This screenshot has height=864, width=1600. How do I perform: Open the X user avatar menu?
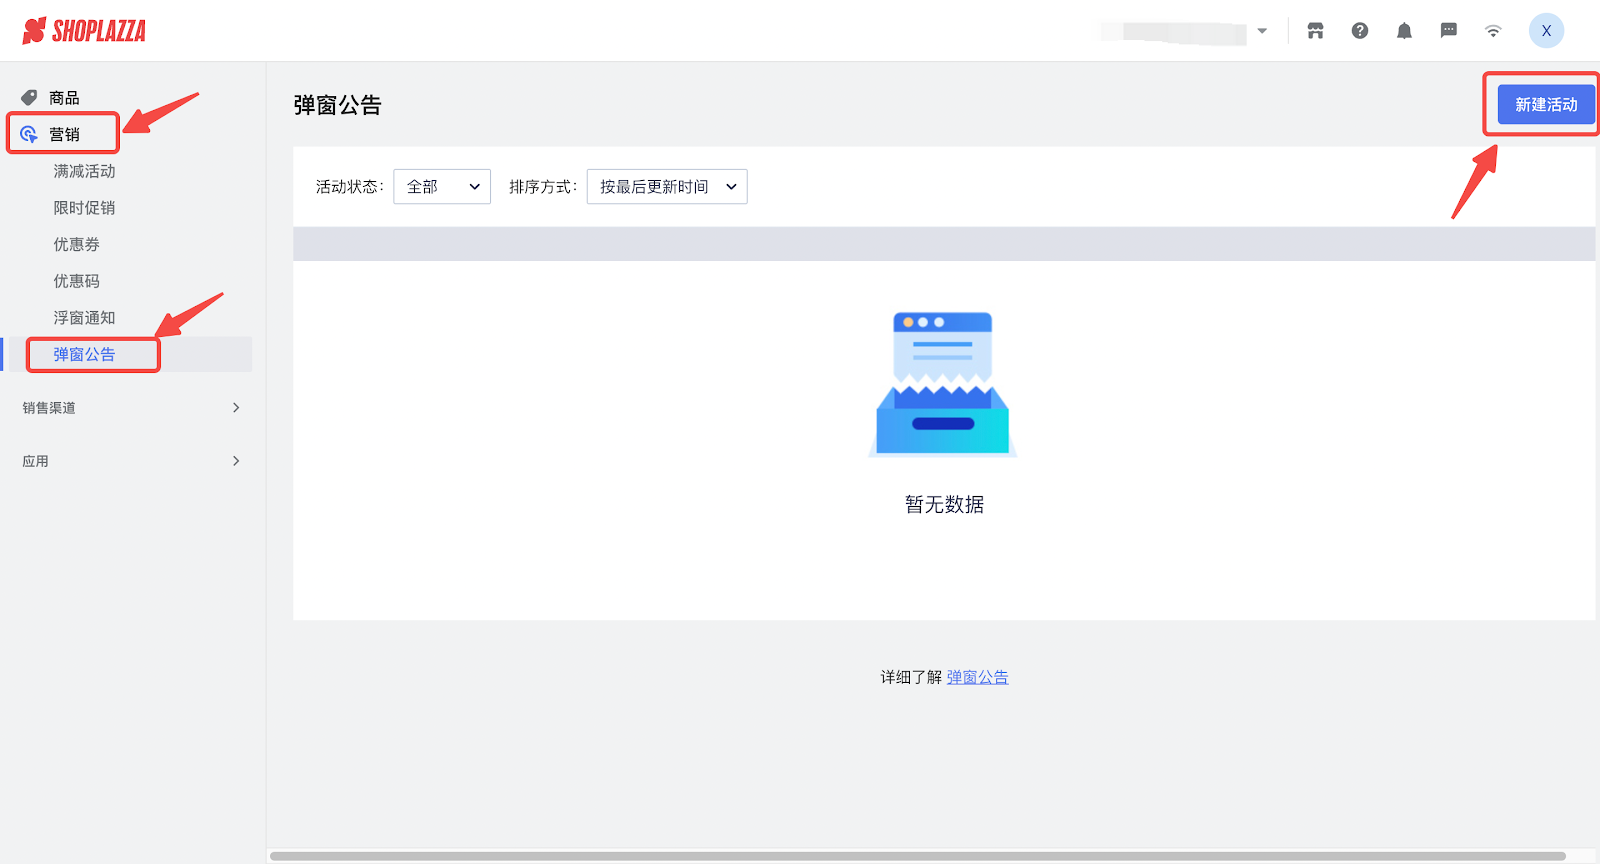click(1546, 31)
